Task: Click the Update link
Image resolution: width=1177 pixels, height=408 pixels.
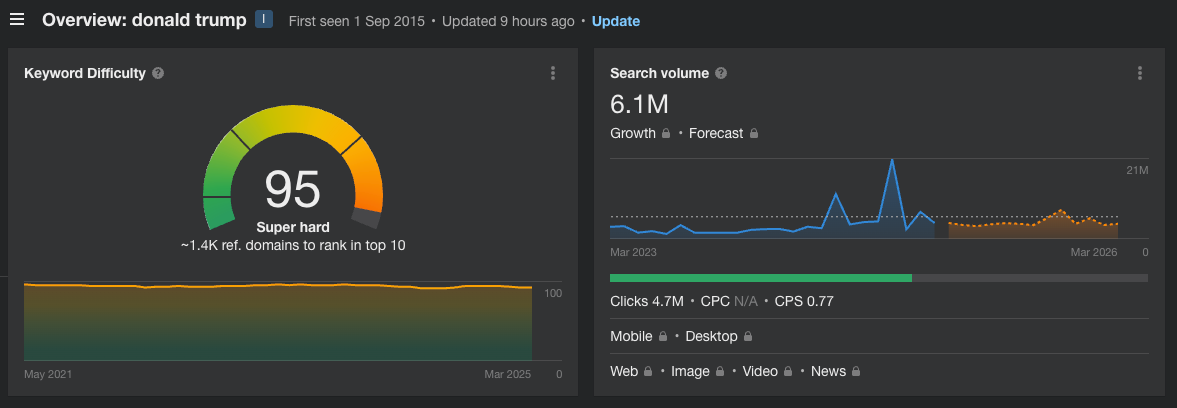Action: click(616, 21)
